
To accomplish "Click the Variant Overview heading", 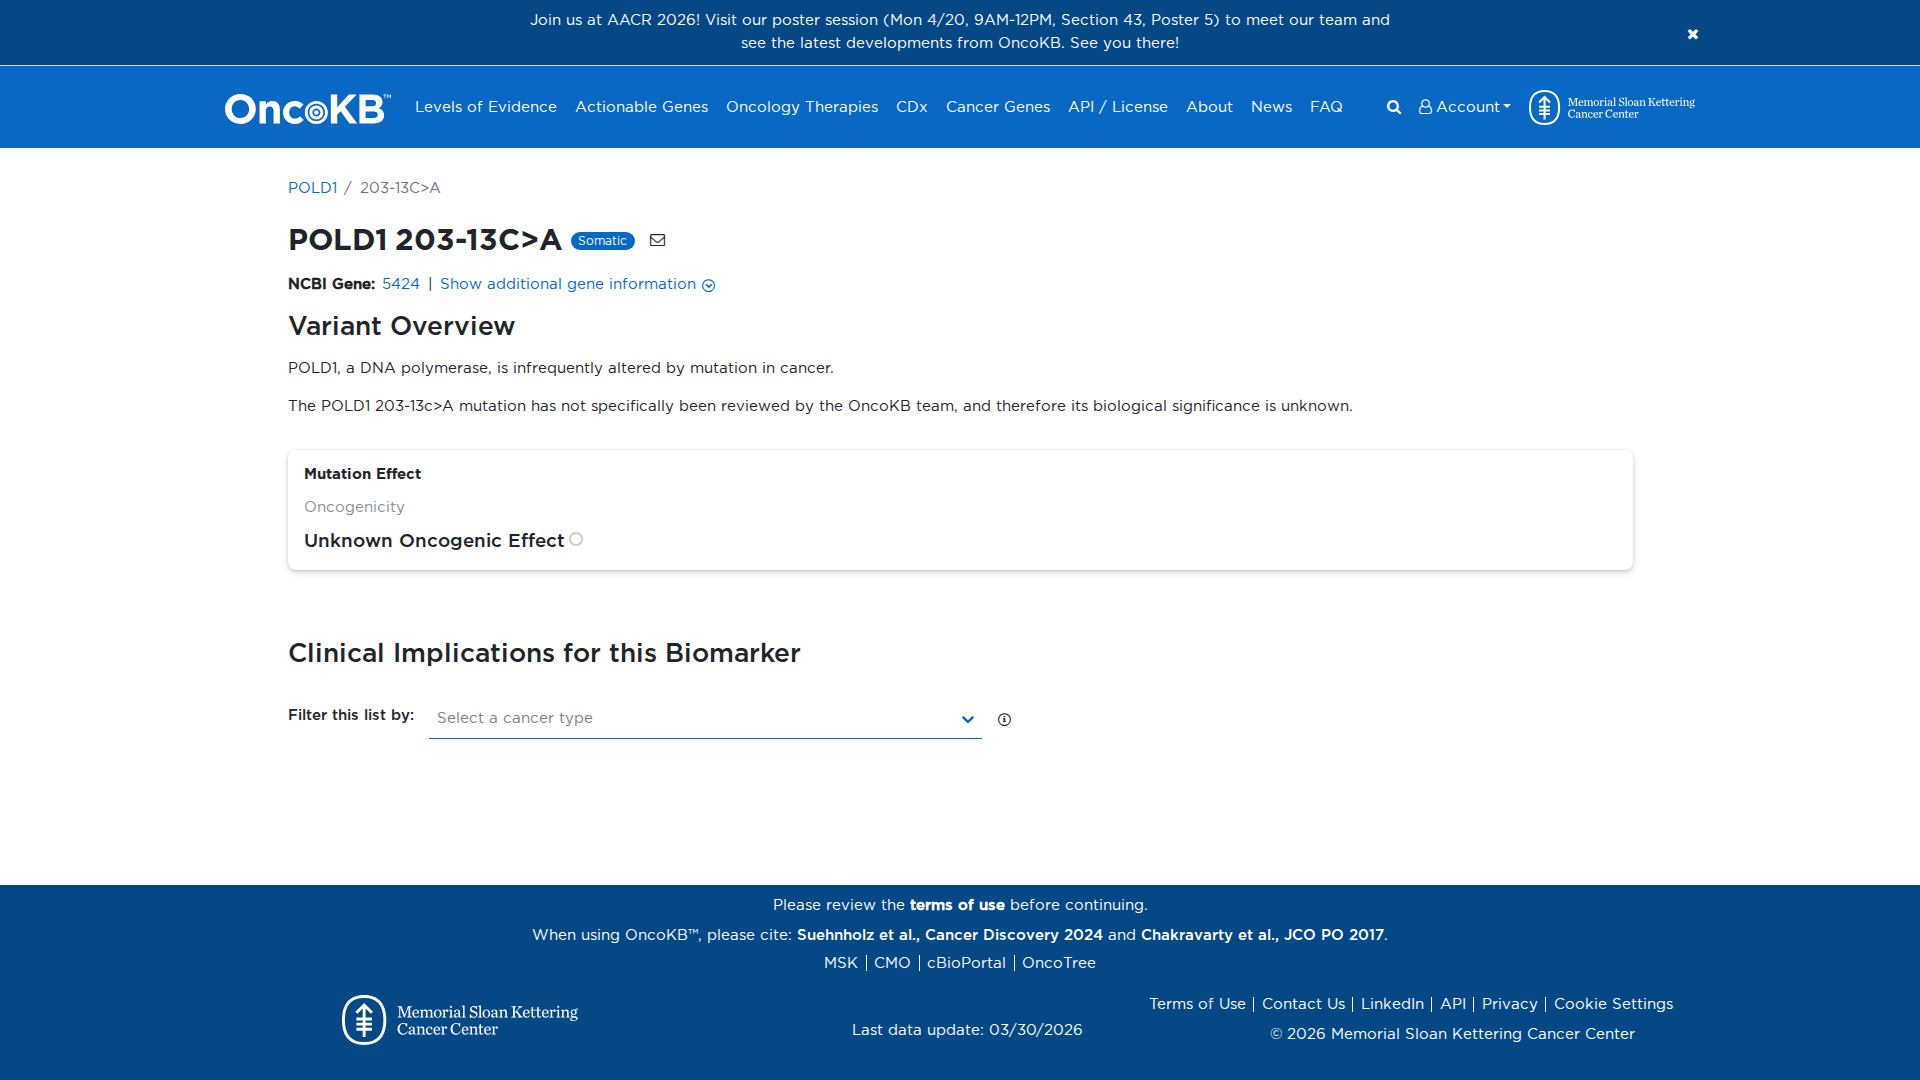I will tap(401, 326).
